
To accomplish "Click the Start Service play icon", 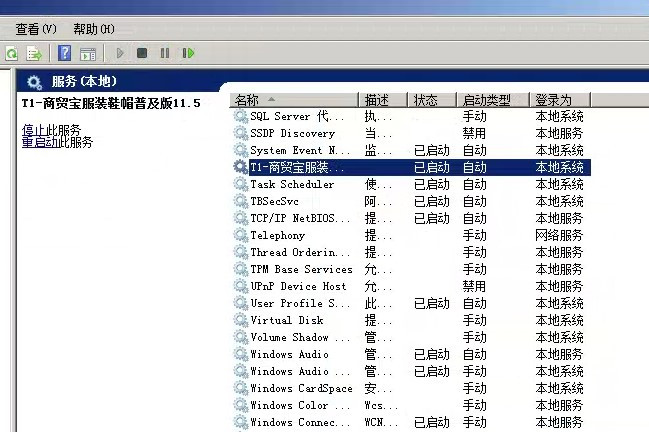I will coord(120,53).
